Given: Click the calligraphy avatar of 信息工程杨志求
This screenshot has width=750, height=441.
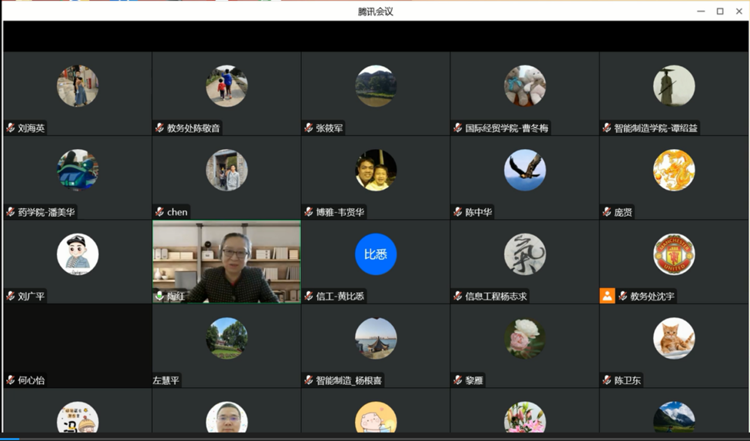Looking at the screenshot, I should pos(524,254).
